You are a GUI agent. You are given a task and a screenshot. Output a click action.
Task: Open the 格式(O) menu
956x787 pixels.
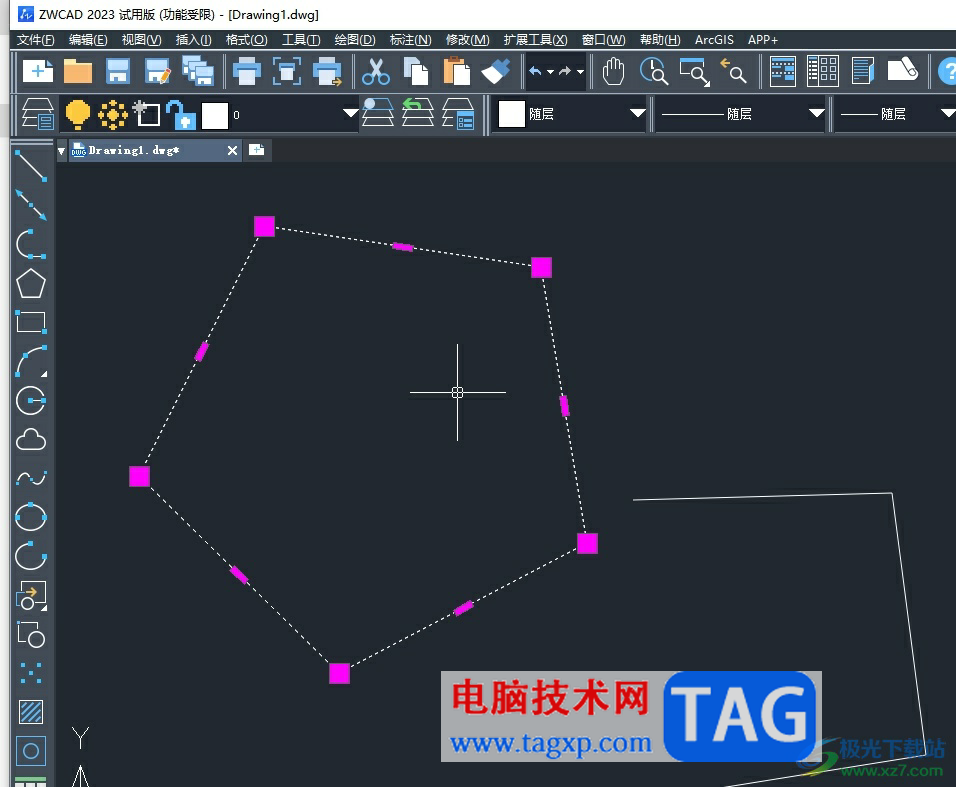pyautogui.click(x=246, y=40)
